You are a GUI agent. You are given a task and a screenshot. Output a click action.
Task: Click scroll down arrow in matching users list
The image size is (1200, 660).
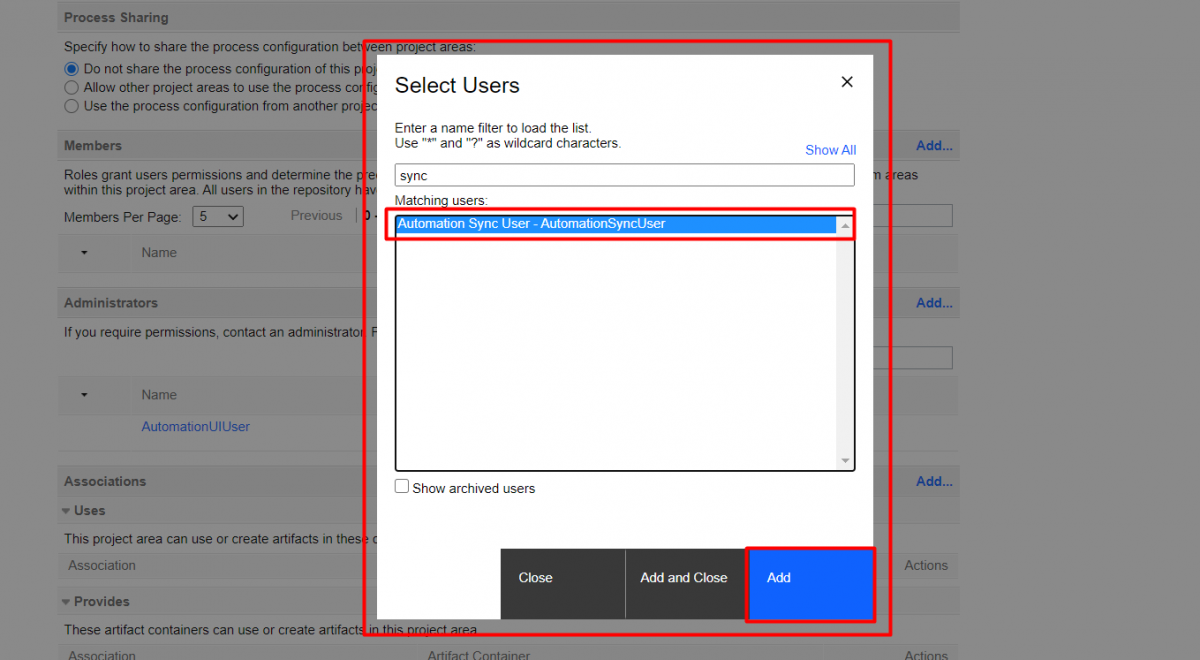point(846,461)
